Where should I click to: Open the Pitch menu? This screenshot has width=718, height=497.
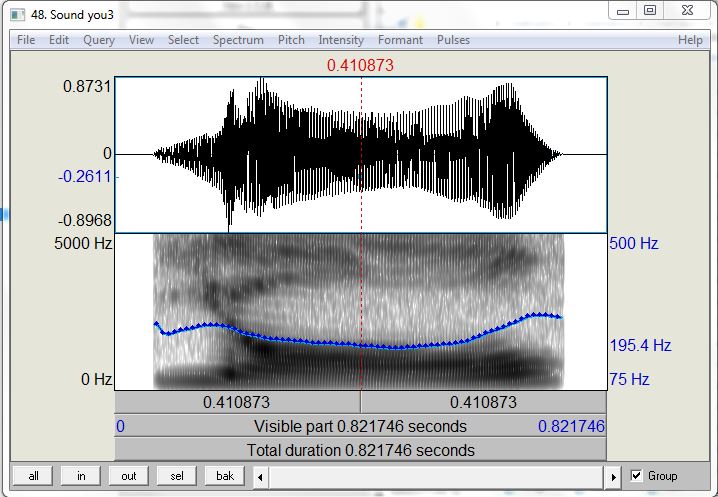pos(291,40)
